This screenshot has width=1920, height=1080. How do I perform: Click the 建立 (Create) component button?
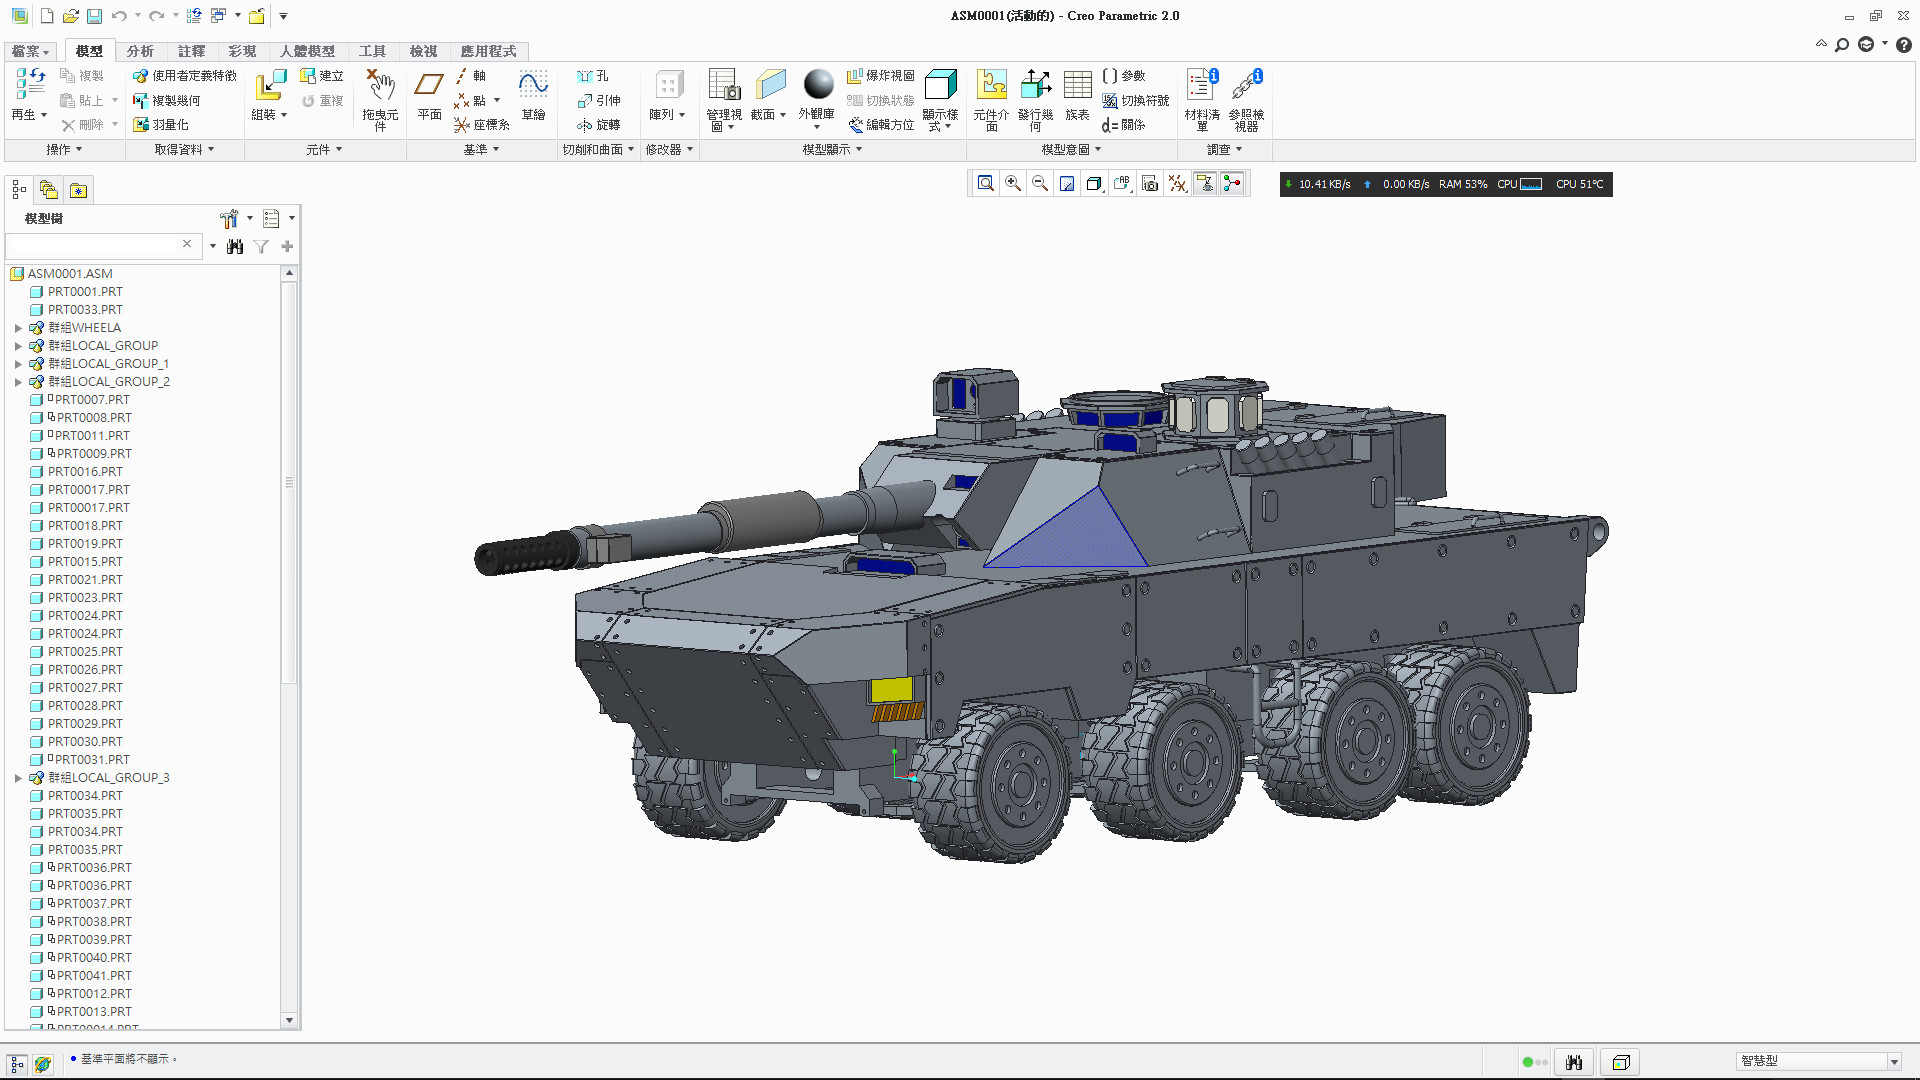[x=323, y=75]
